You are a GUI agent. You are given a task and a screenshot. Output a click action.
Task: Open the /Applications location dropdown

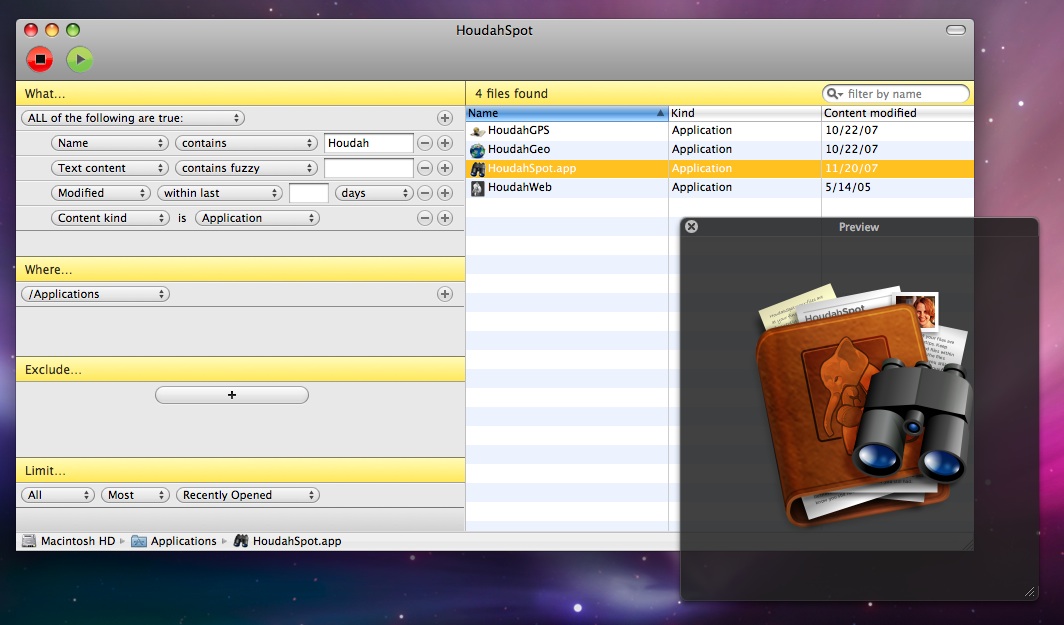tap(95, 294)
